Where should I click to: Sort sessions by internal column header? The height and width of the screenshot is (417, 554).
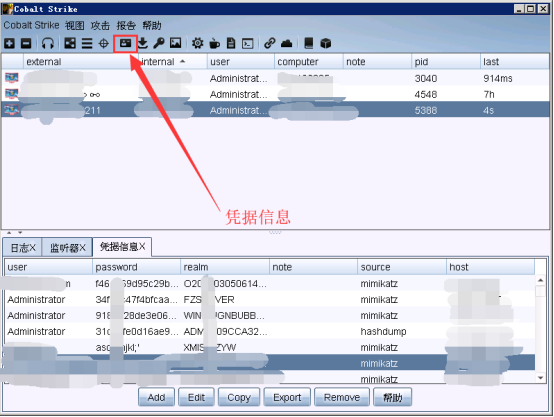pos(172,61)
